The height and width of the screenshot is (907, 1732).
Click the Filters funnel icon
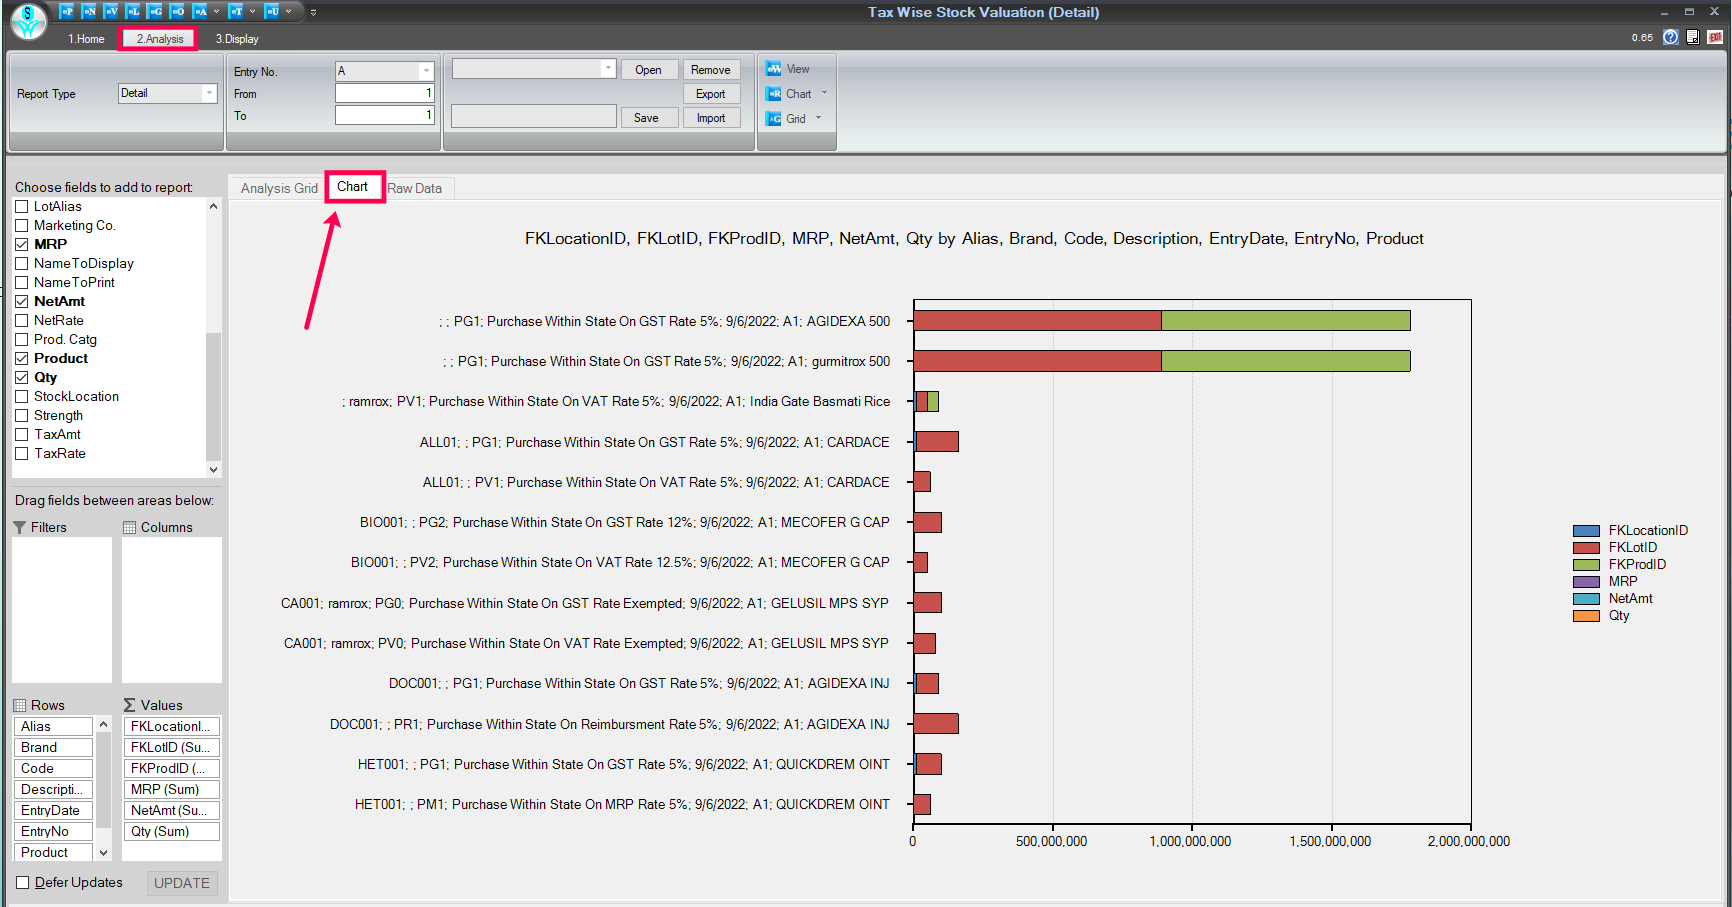20,527
